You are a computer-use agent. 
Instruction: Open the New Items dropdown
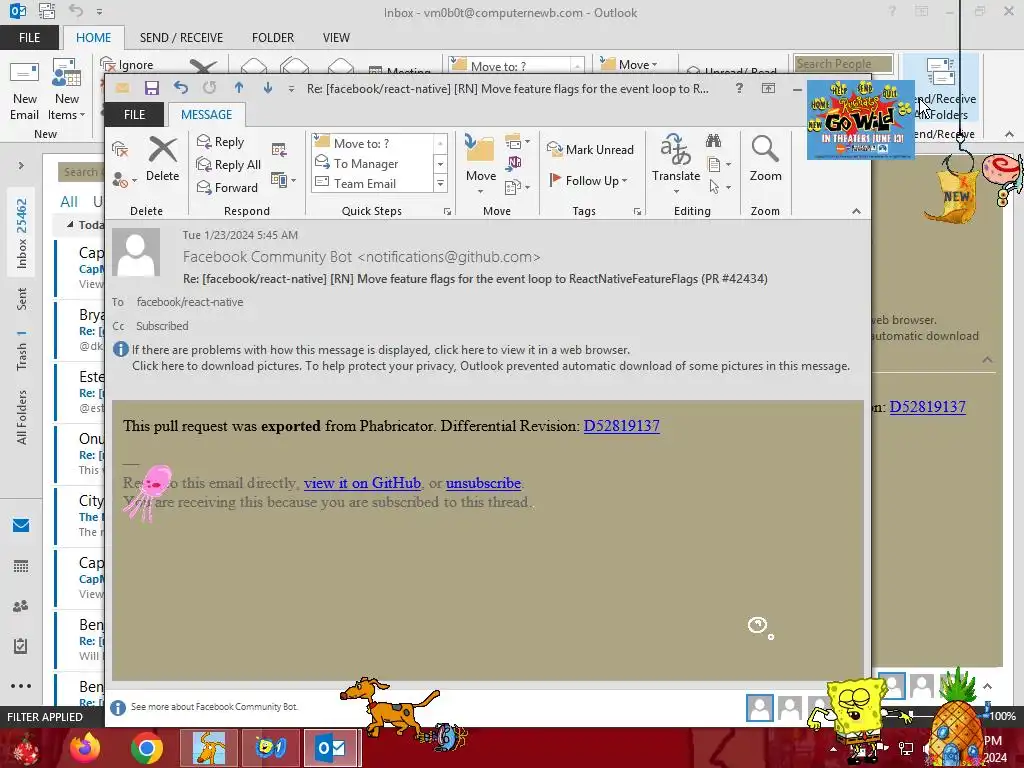pos(67,89)
